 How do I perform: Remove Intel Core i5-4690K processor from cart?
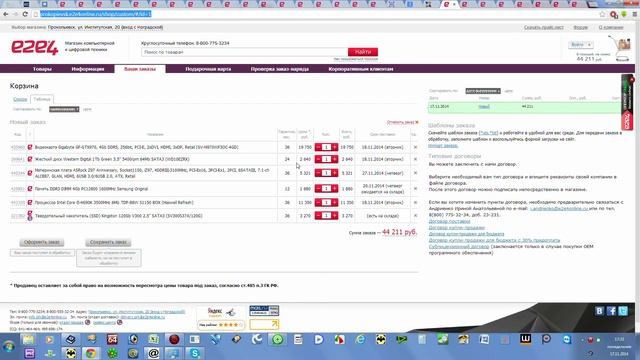pos(415,202)
